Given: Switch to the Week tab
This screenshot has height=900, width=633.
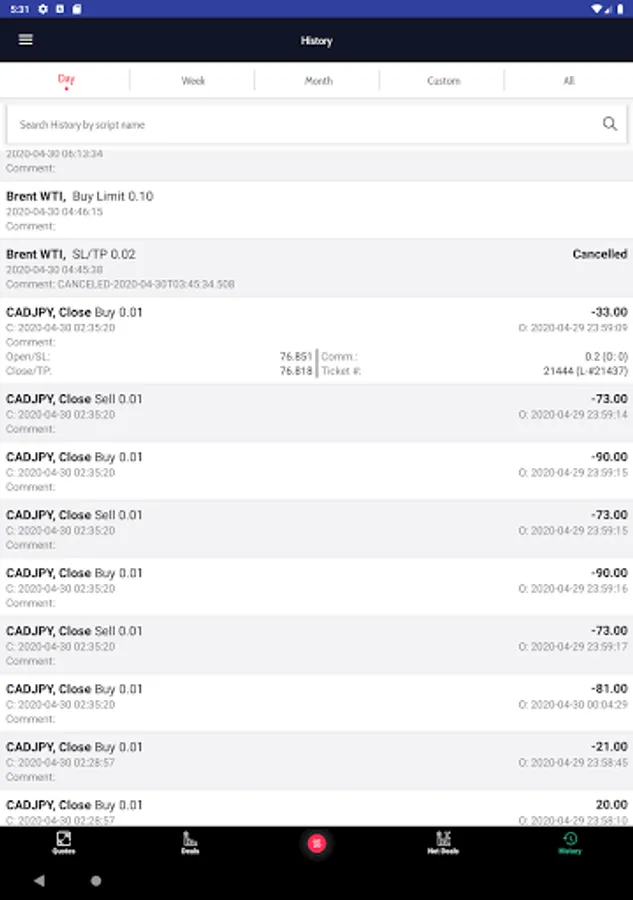Looking at the screenshot, I should 193,80.
